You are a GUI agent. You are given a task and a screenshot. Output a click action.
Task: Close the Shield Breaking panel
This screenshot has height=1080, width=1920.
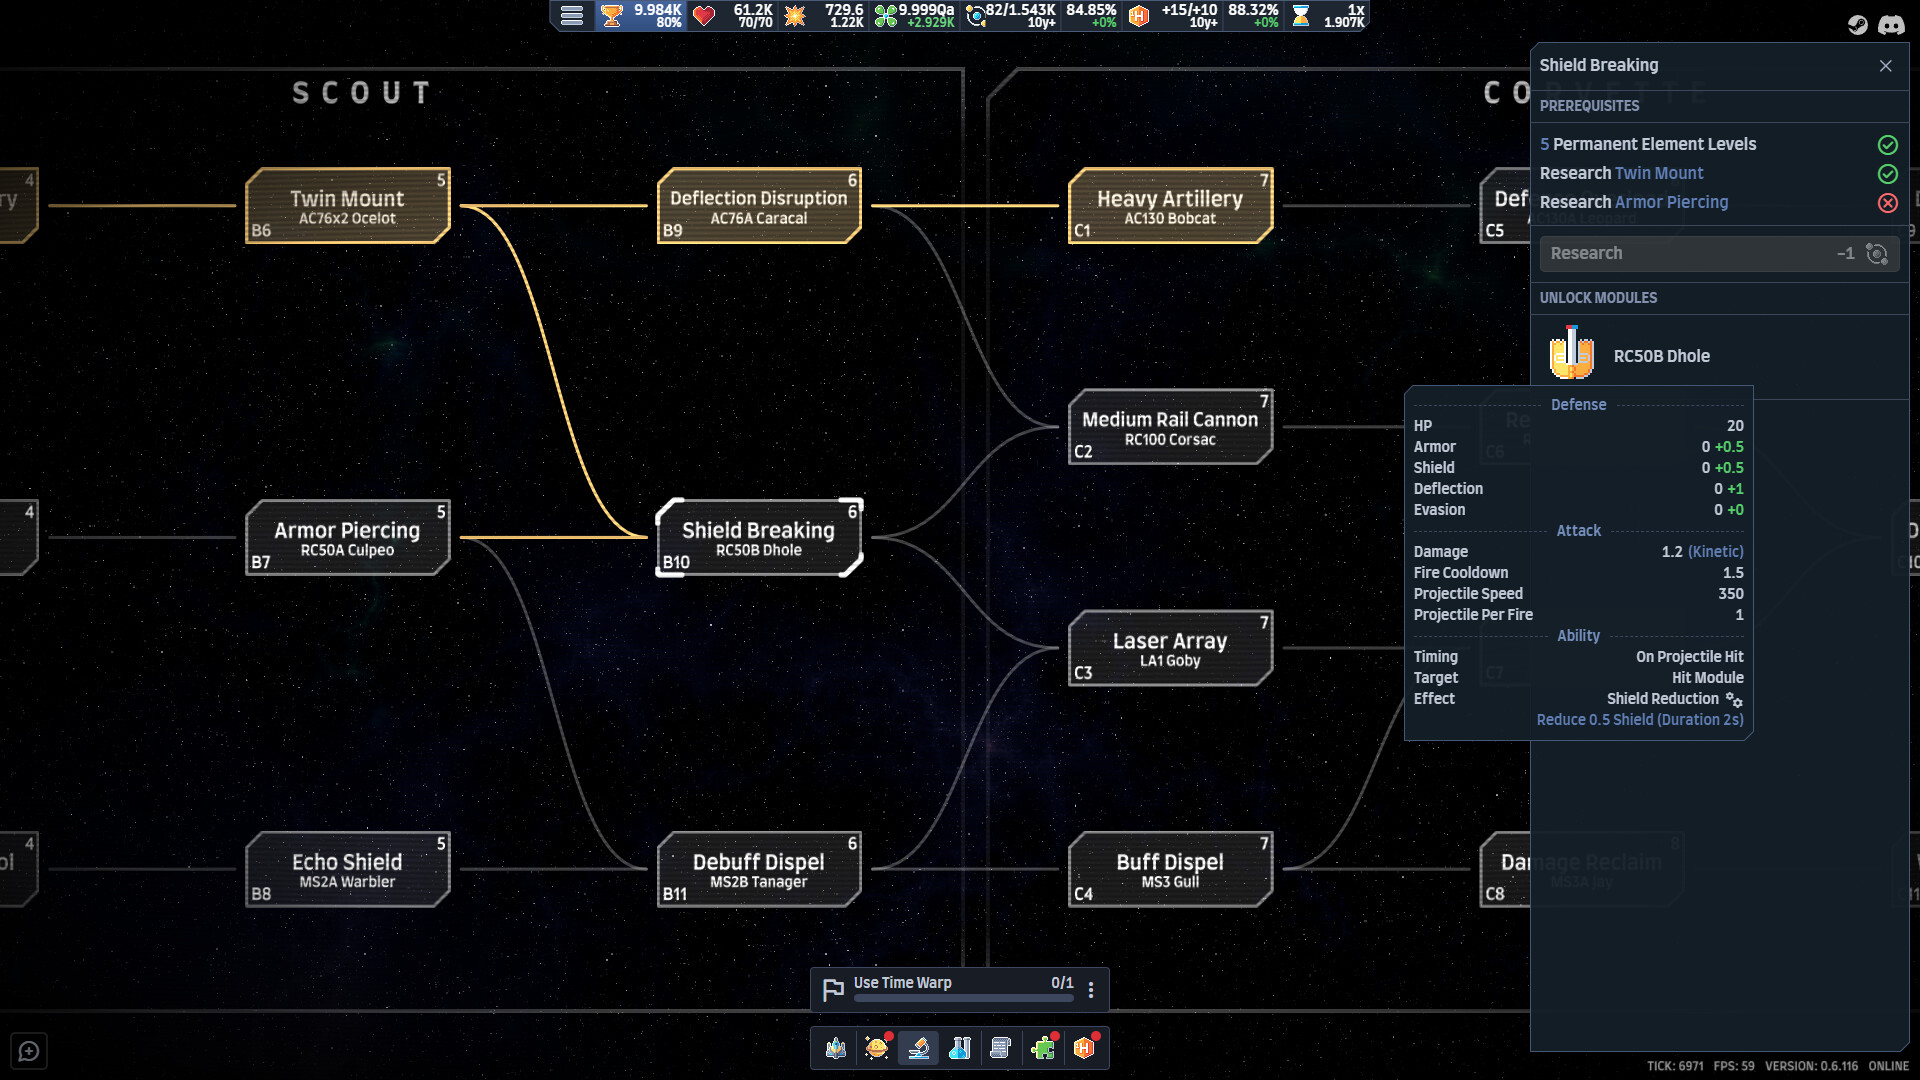tap(1886, 65)
